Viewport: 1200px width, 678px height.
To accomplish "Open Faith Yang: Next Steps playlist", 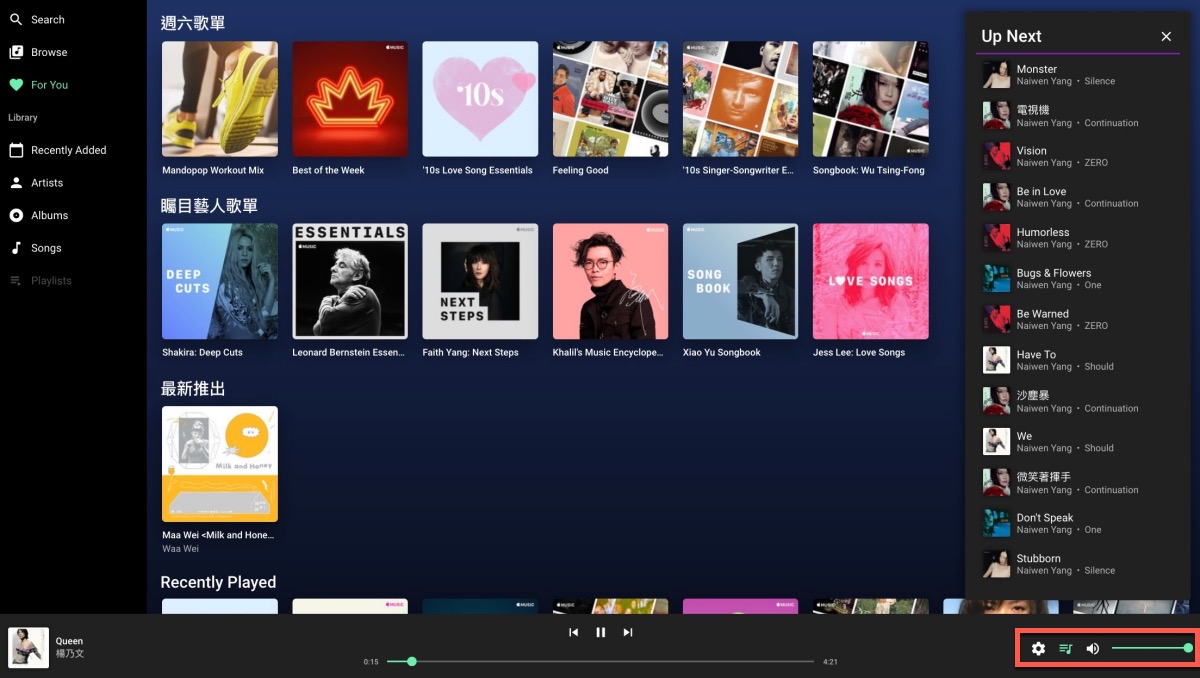I will click(480, 281).
